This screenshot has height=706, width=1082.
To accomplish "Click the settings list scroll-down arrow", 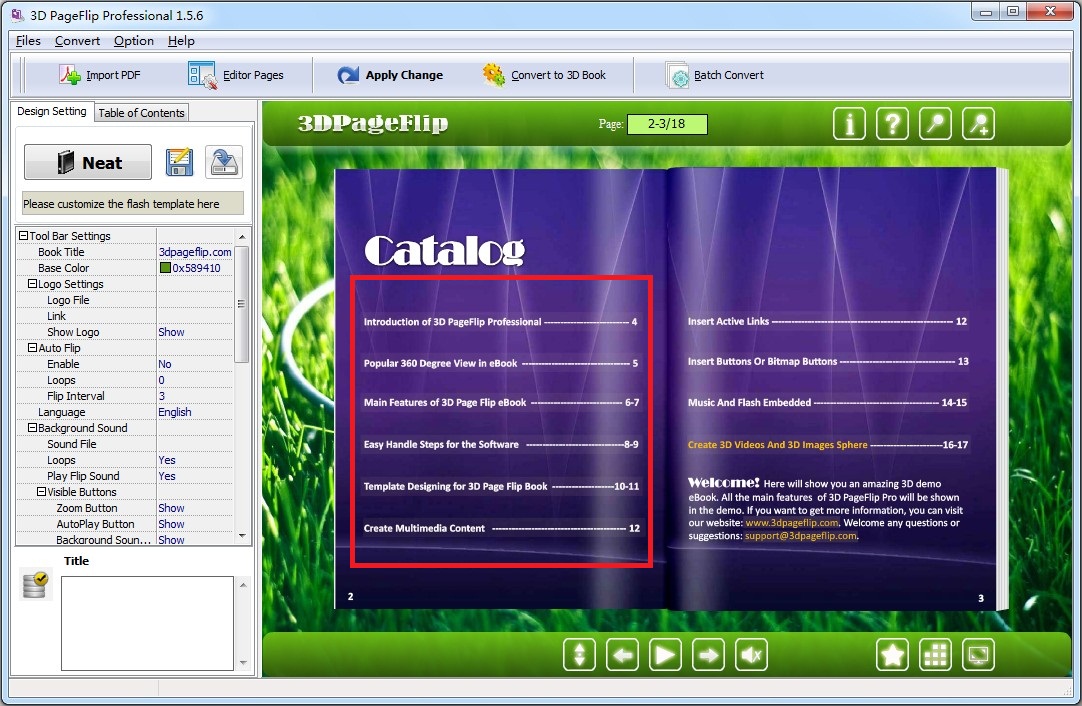I will [242, 536].
